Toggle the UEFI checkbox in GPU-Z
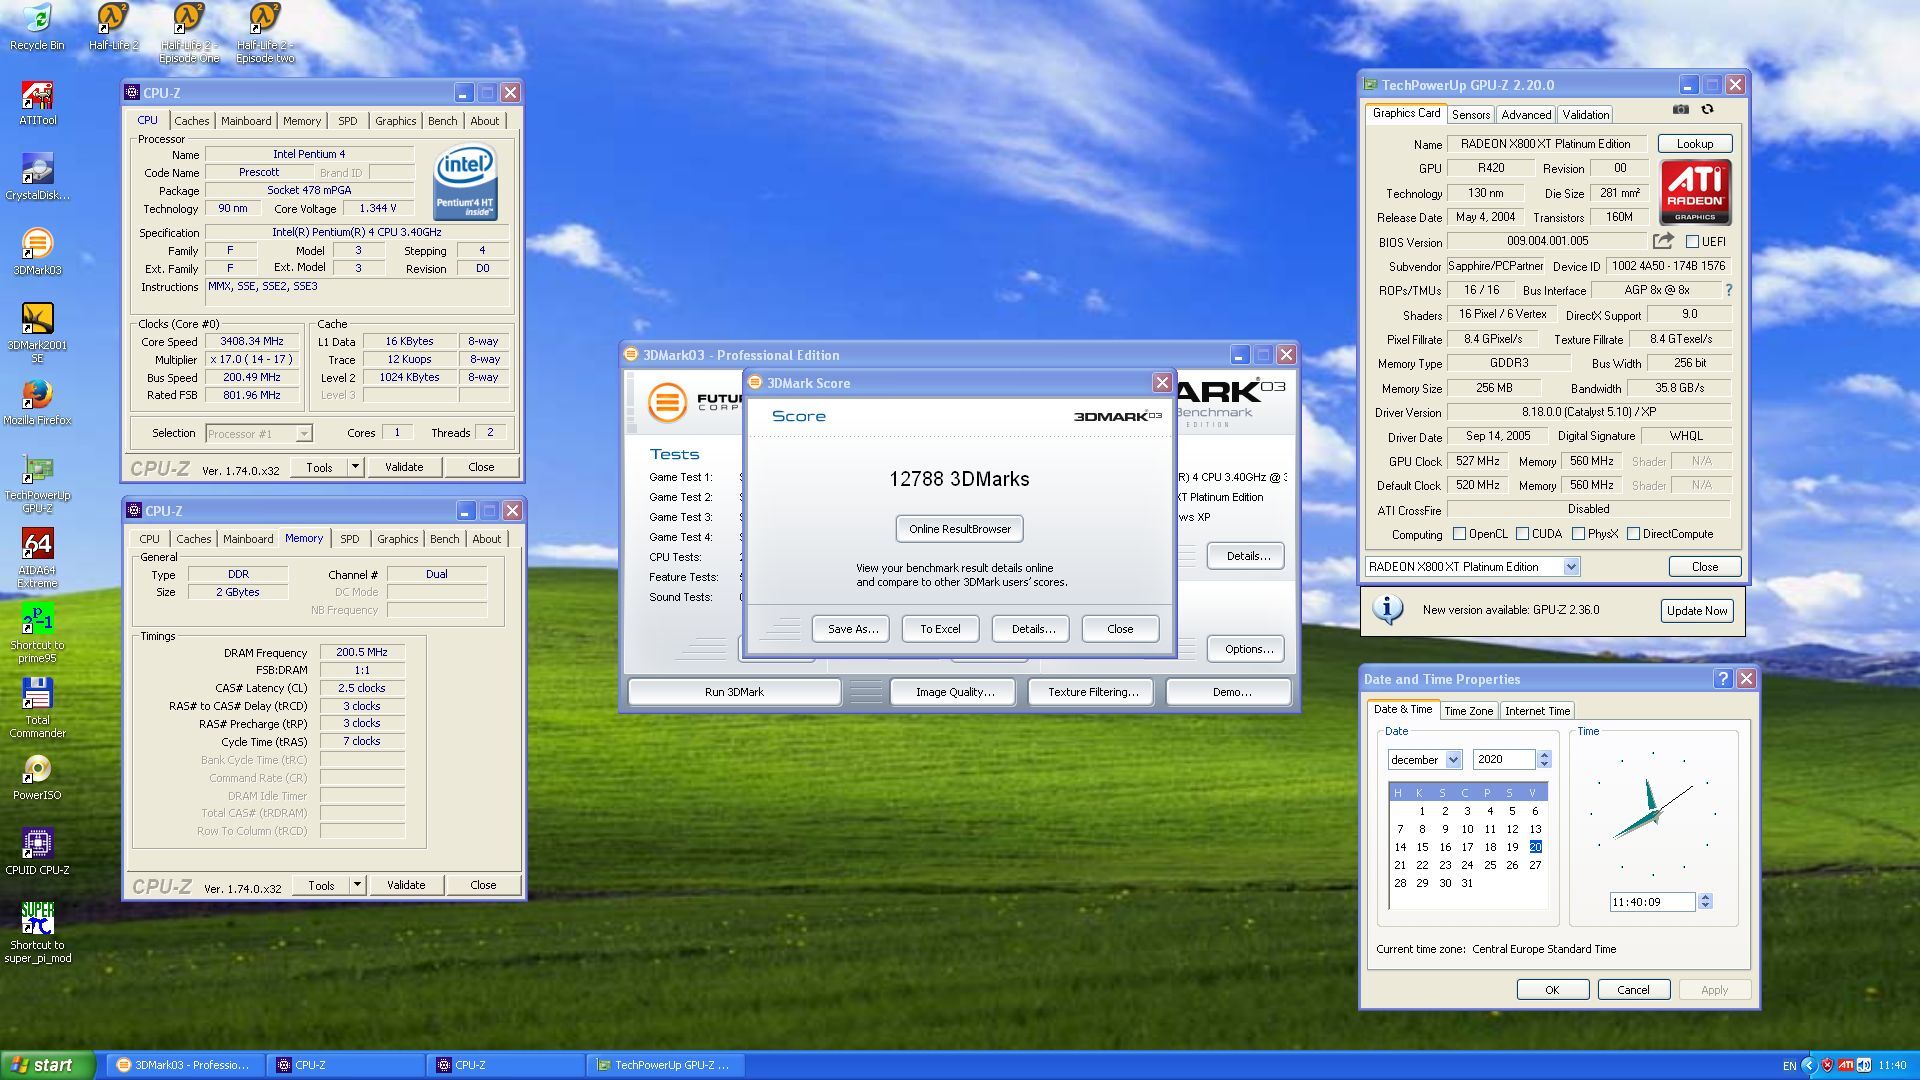 point(1692,241)
